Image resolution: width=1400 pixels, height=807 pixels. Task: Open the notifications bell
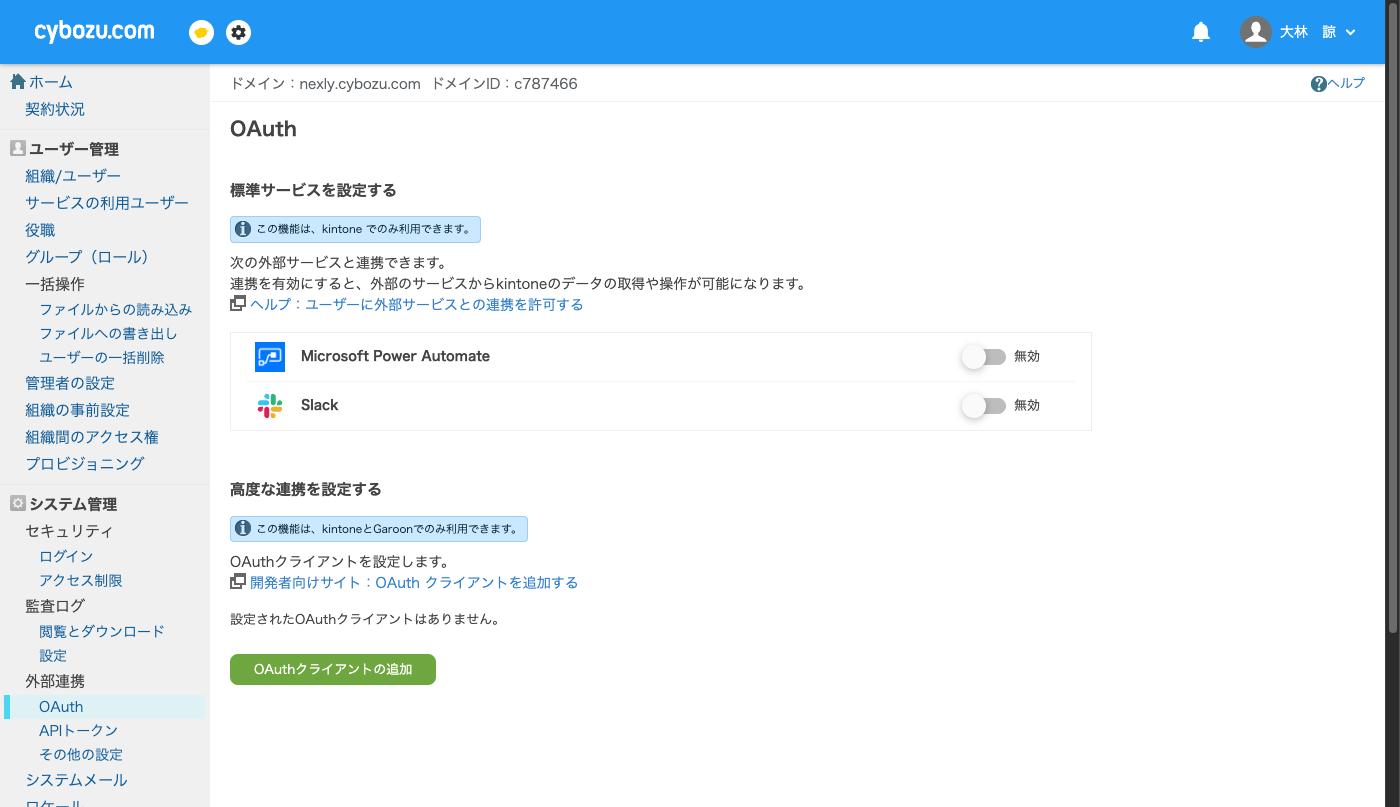(1201, 32)
